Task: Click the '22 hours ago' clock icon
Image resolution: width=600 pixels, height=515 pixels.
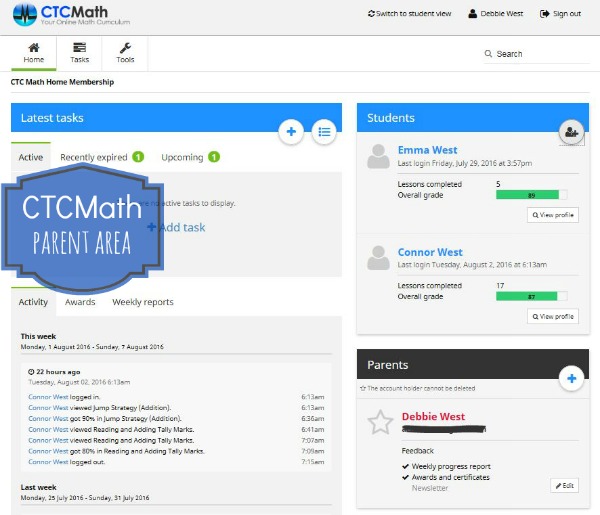Action: (x=31, y=372)
